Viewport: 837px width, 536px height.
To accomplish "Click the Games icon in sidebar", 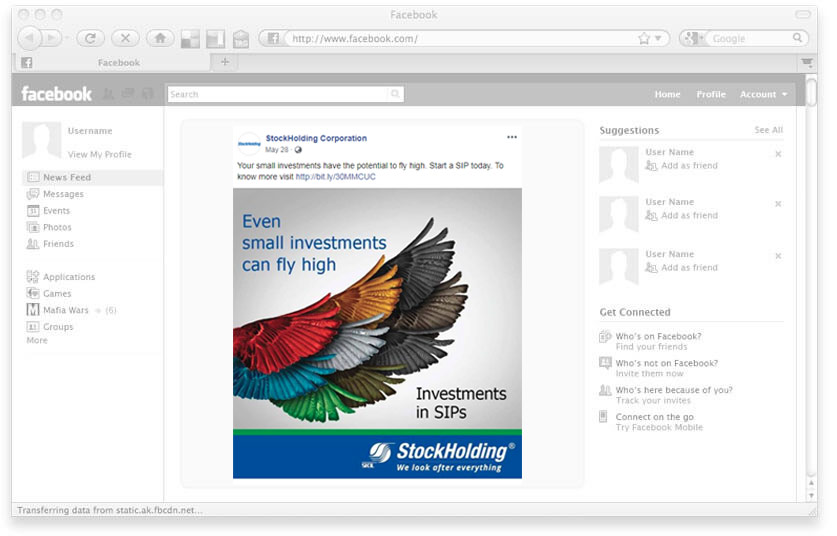I will tap(33, 294).
